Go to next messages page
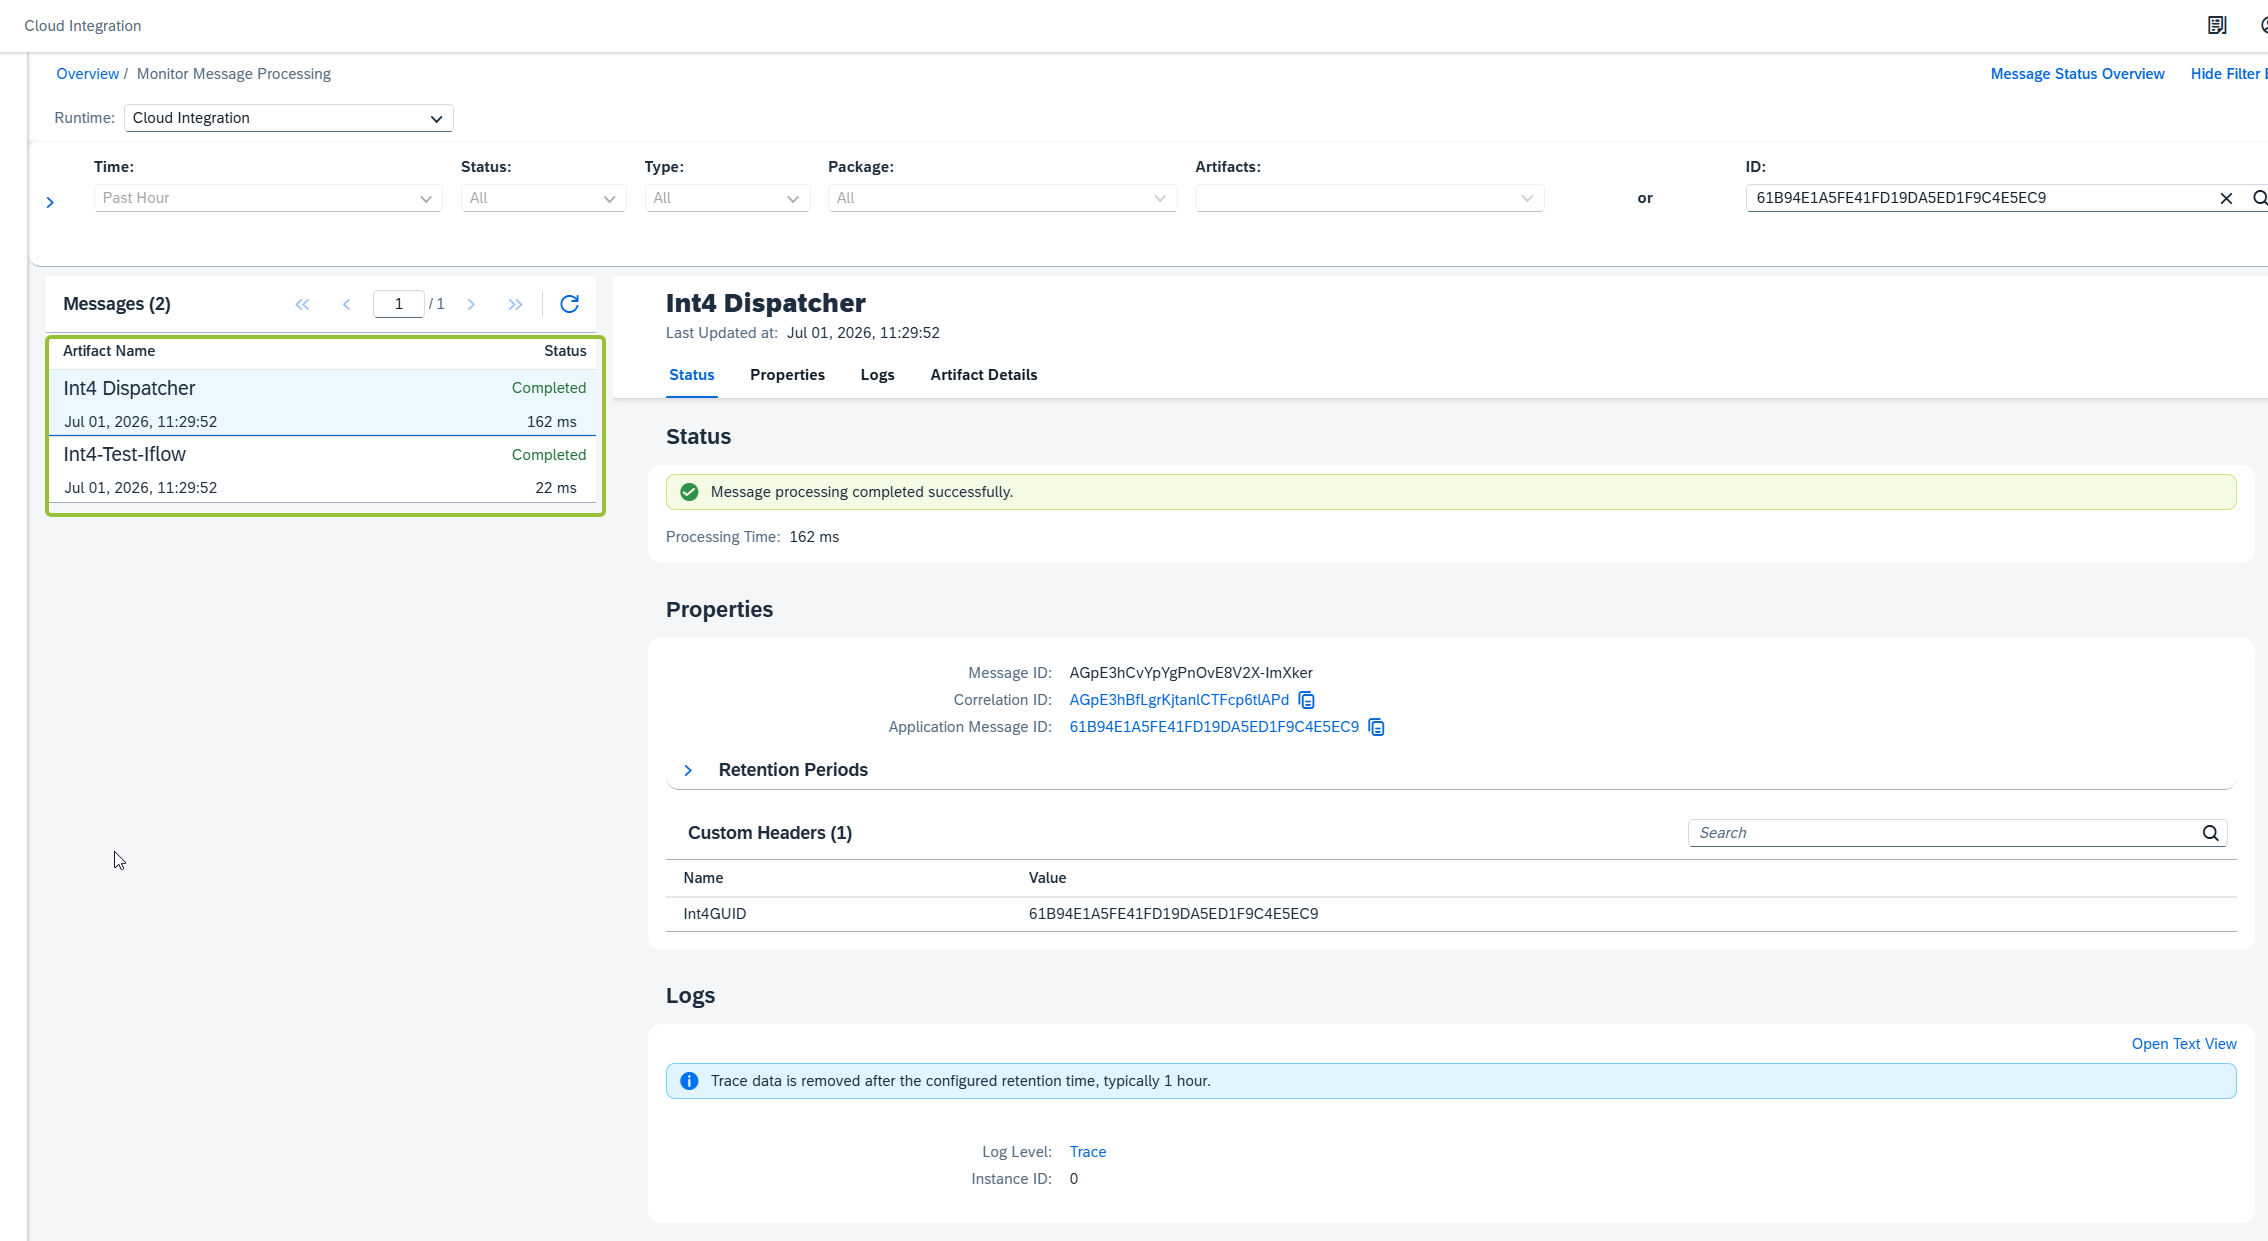The image size is (2268, 1241). coord(471,304)
